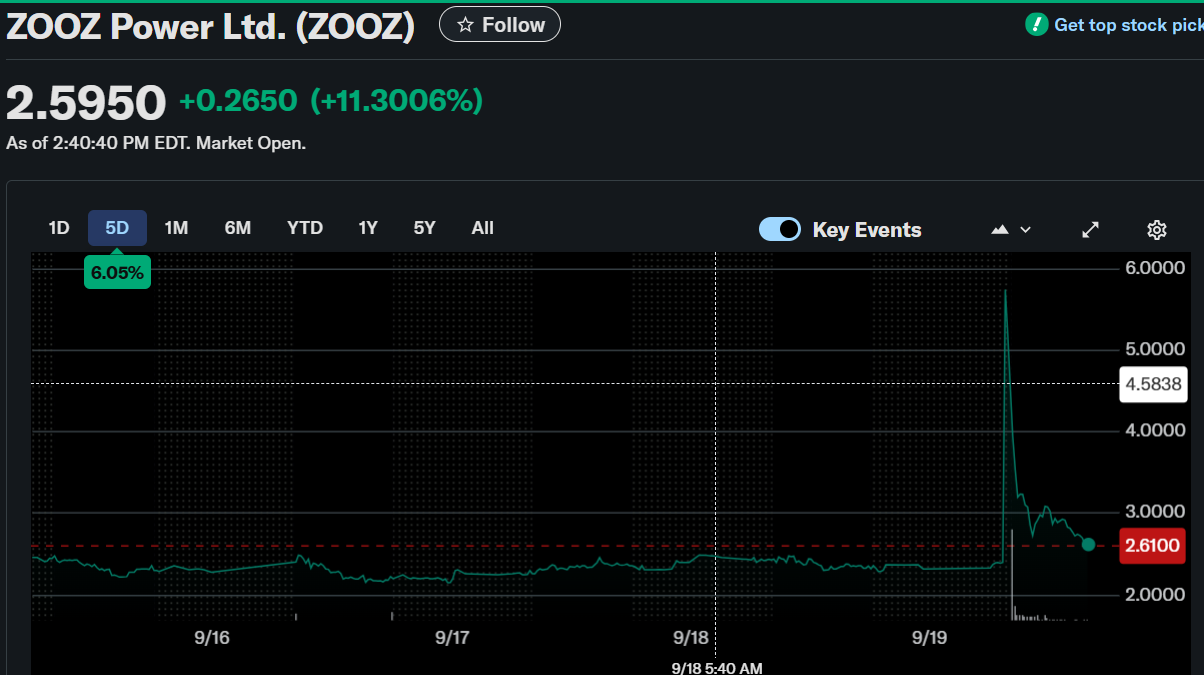1204x675 pixels.
Task: Click the 3.0000 price axis label
Action: point(1153,512)
